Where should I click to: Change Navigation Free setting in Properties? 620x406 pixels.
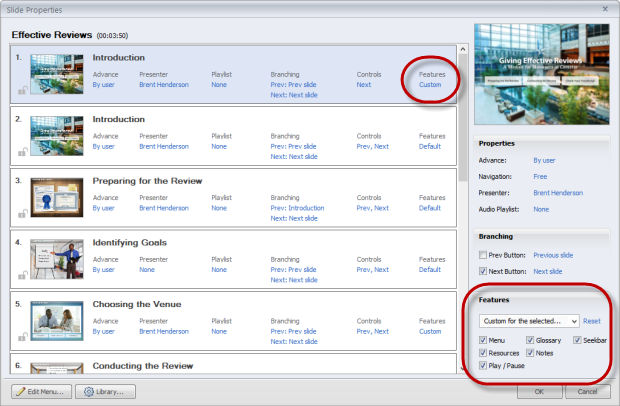coord(540,175)
